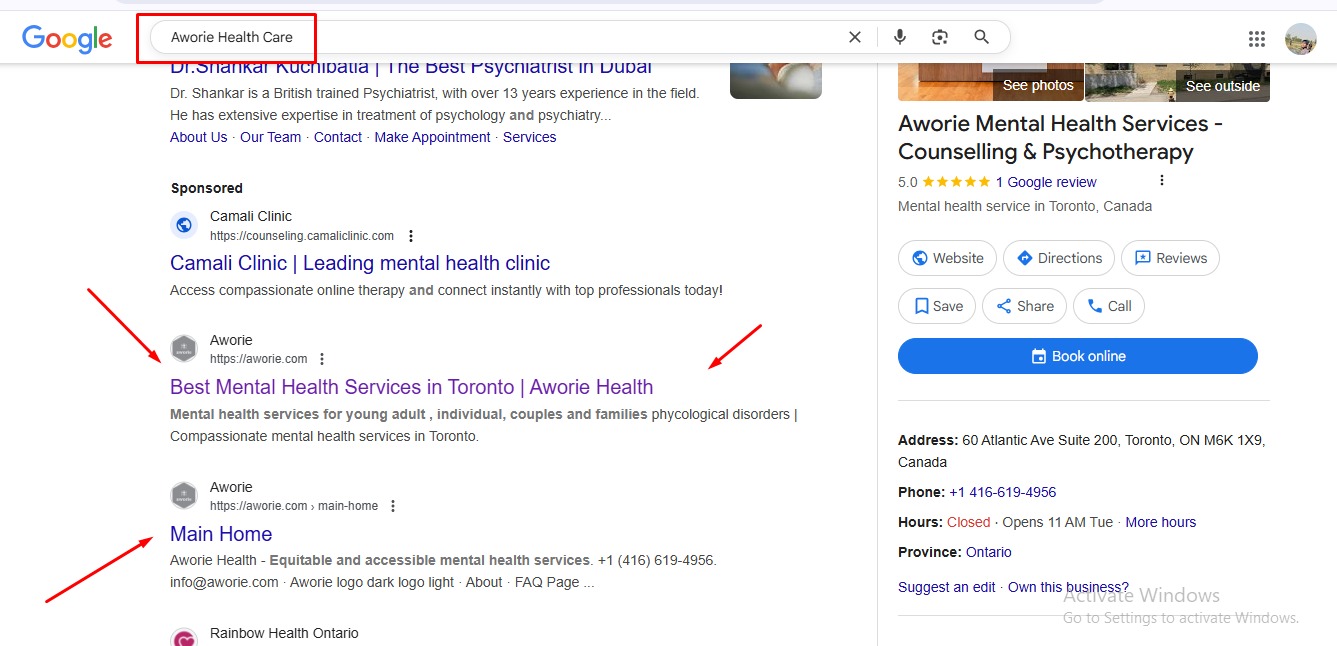Open search by image lens icon

940,37
